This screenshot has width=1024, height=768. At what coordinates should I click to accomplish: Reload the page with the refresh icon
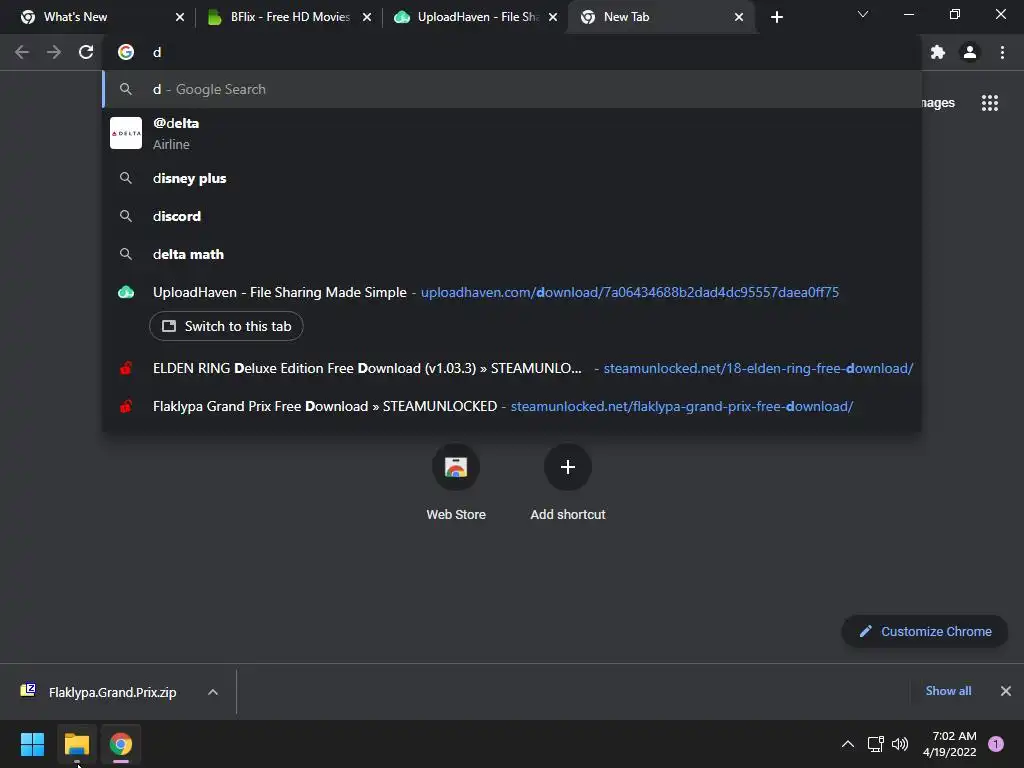(x=86, y=52)
